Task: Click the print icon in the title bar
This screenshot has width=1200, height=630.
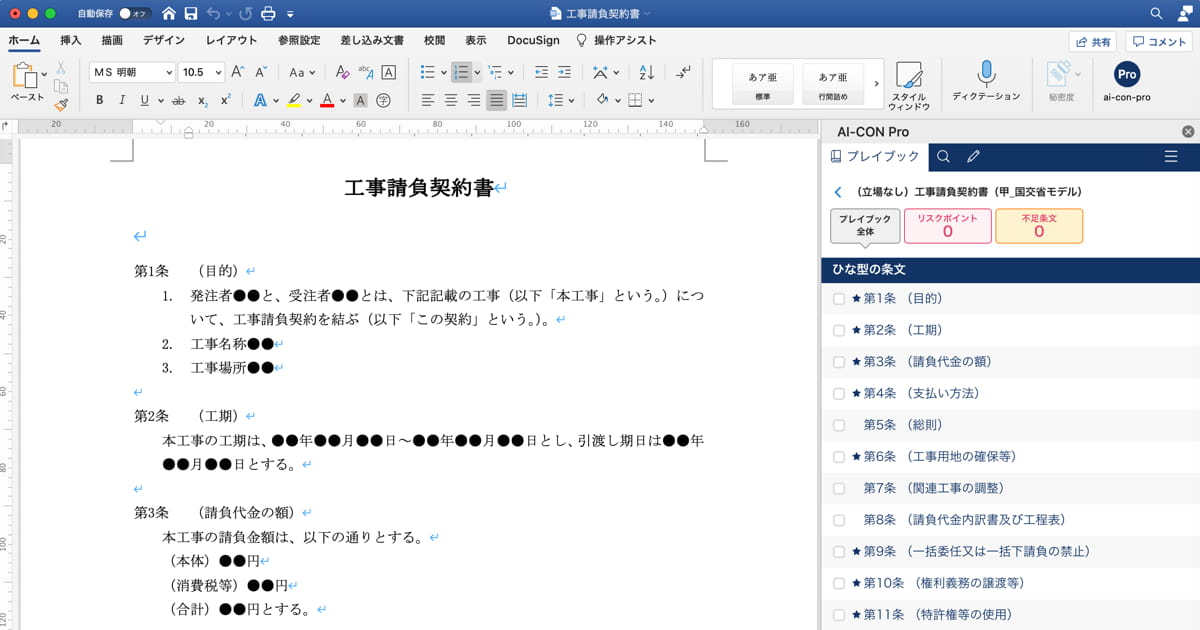Action: click(267, 13)
